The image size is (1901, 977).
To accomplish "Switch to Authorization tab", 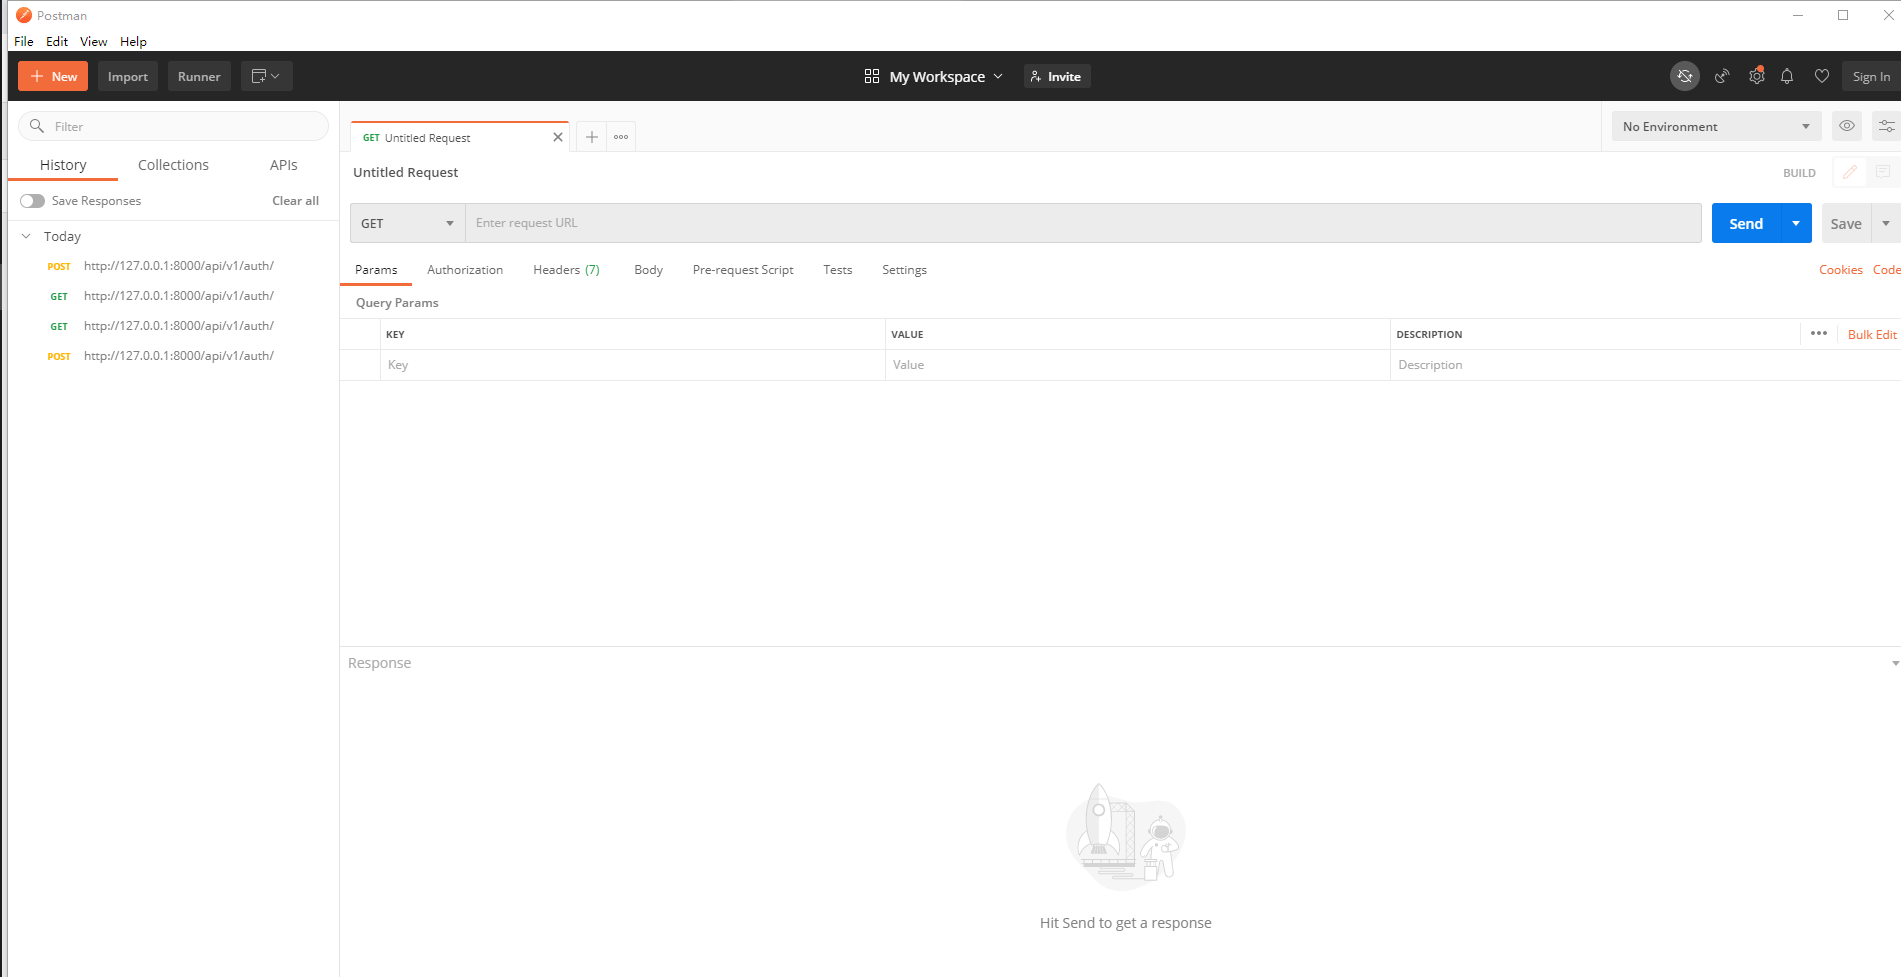I will (465, 270).
